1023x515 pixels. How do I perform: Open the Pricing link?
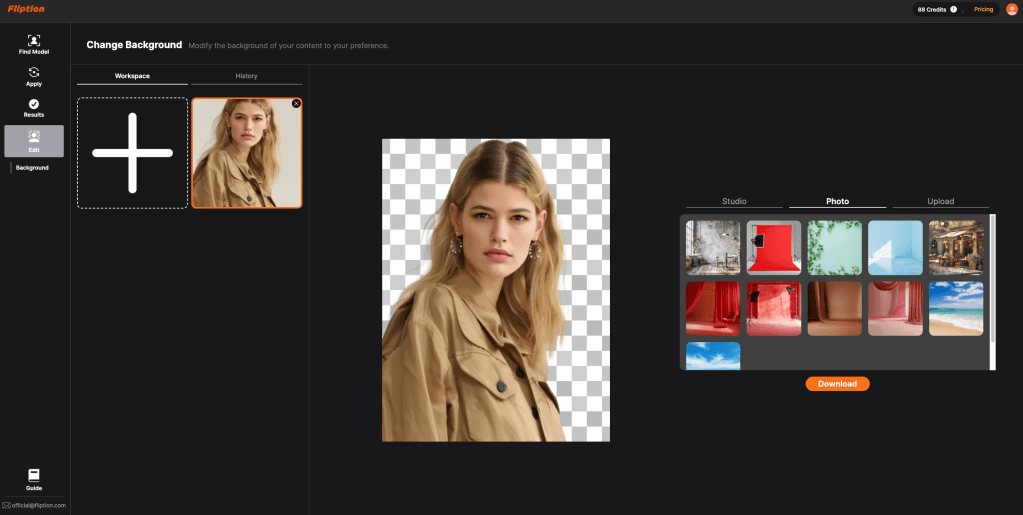point(983,9)
